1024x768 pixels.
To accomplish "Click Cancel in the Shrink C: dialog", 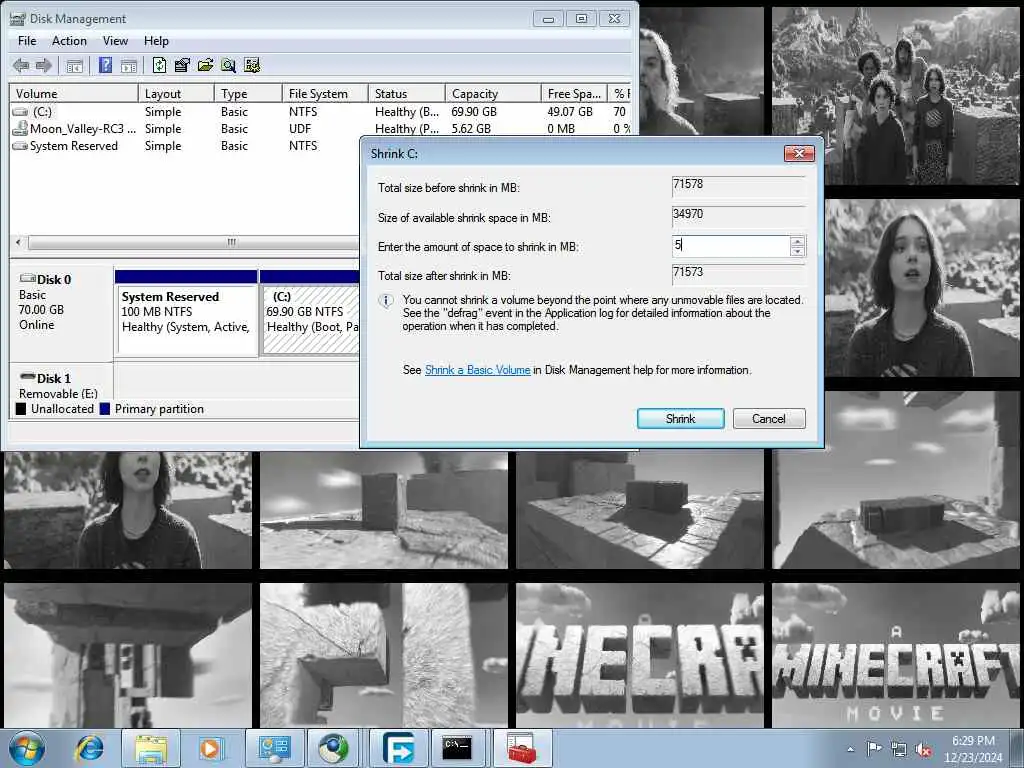I will tap(769, 419).
